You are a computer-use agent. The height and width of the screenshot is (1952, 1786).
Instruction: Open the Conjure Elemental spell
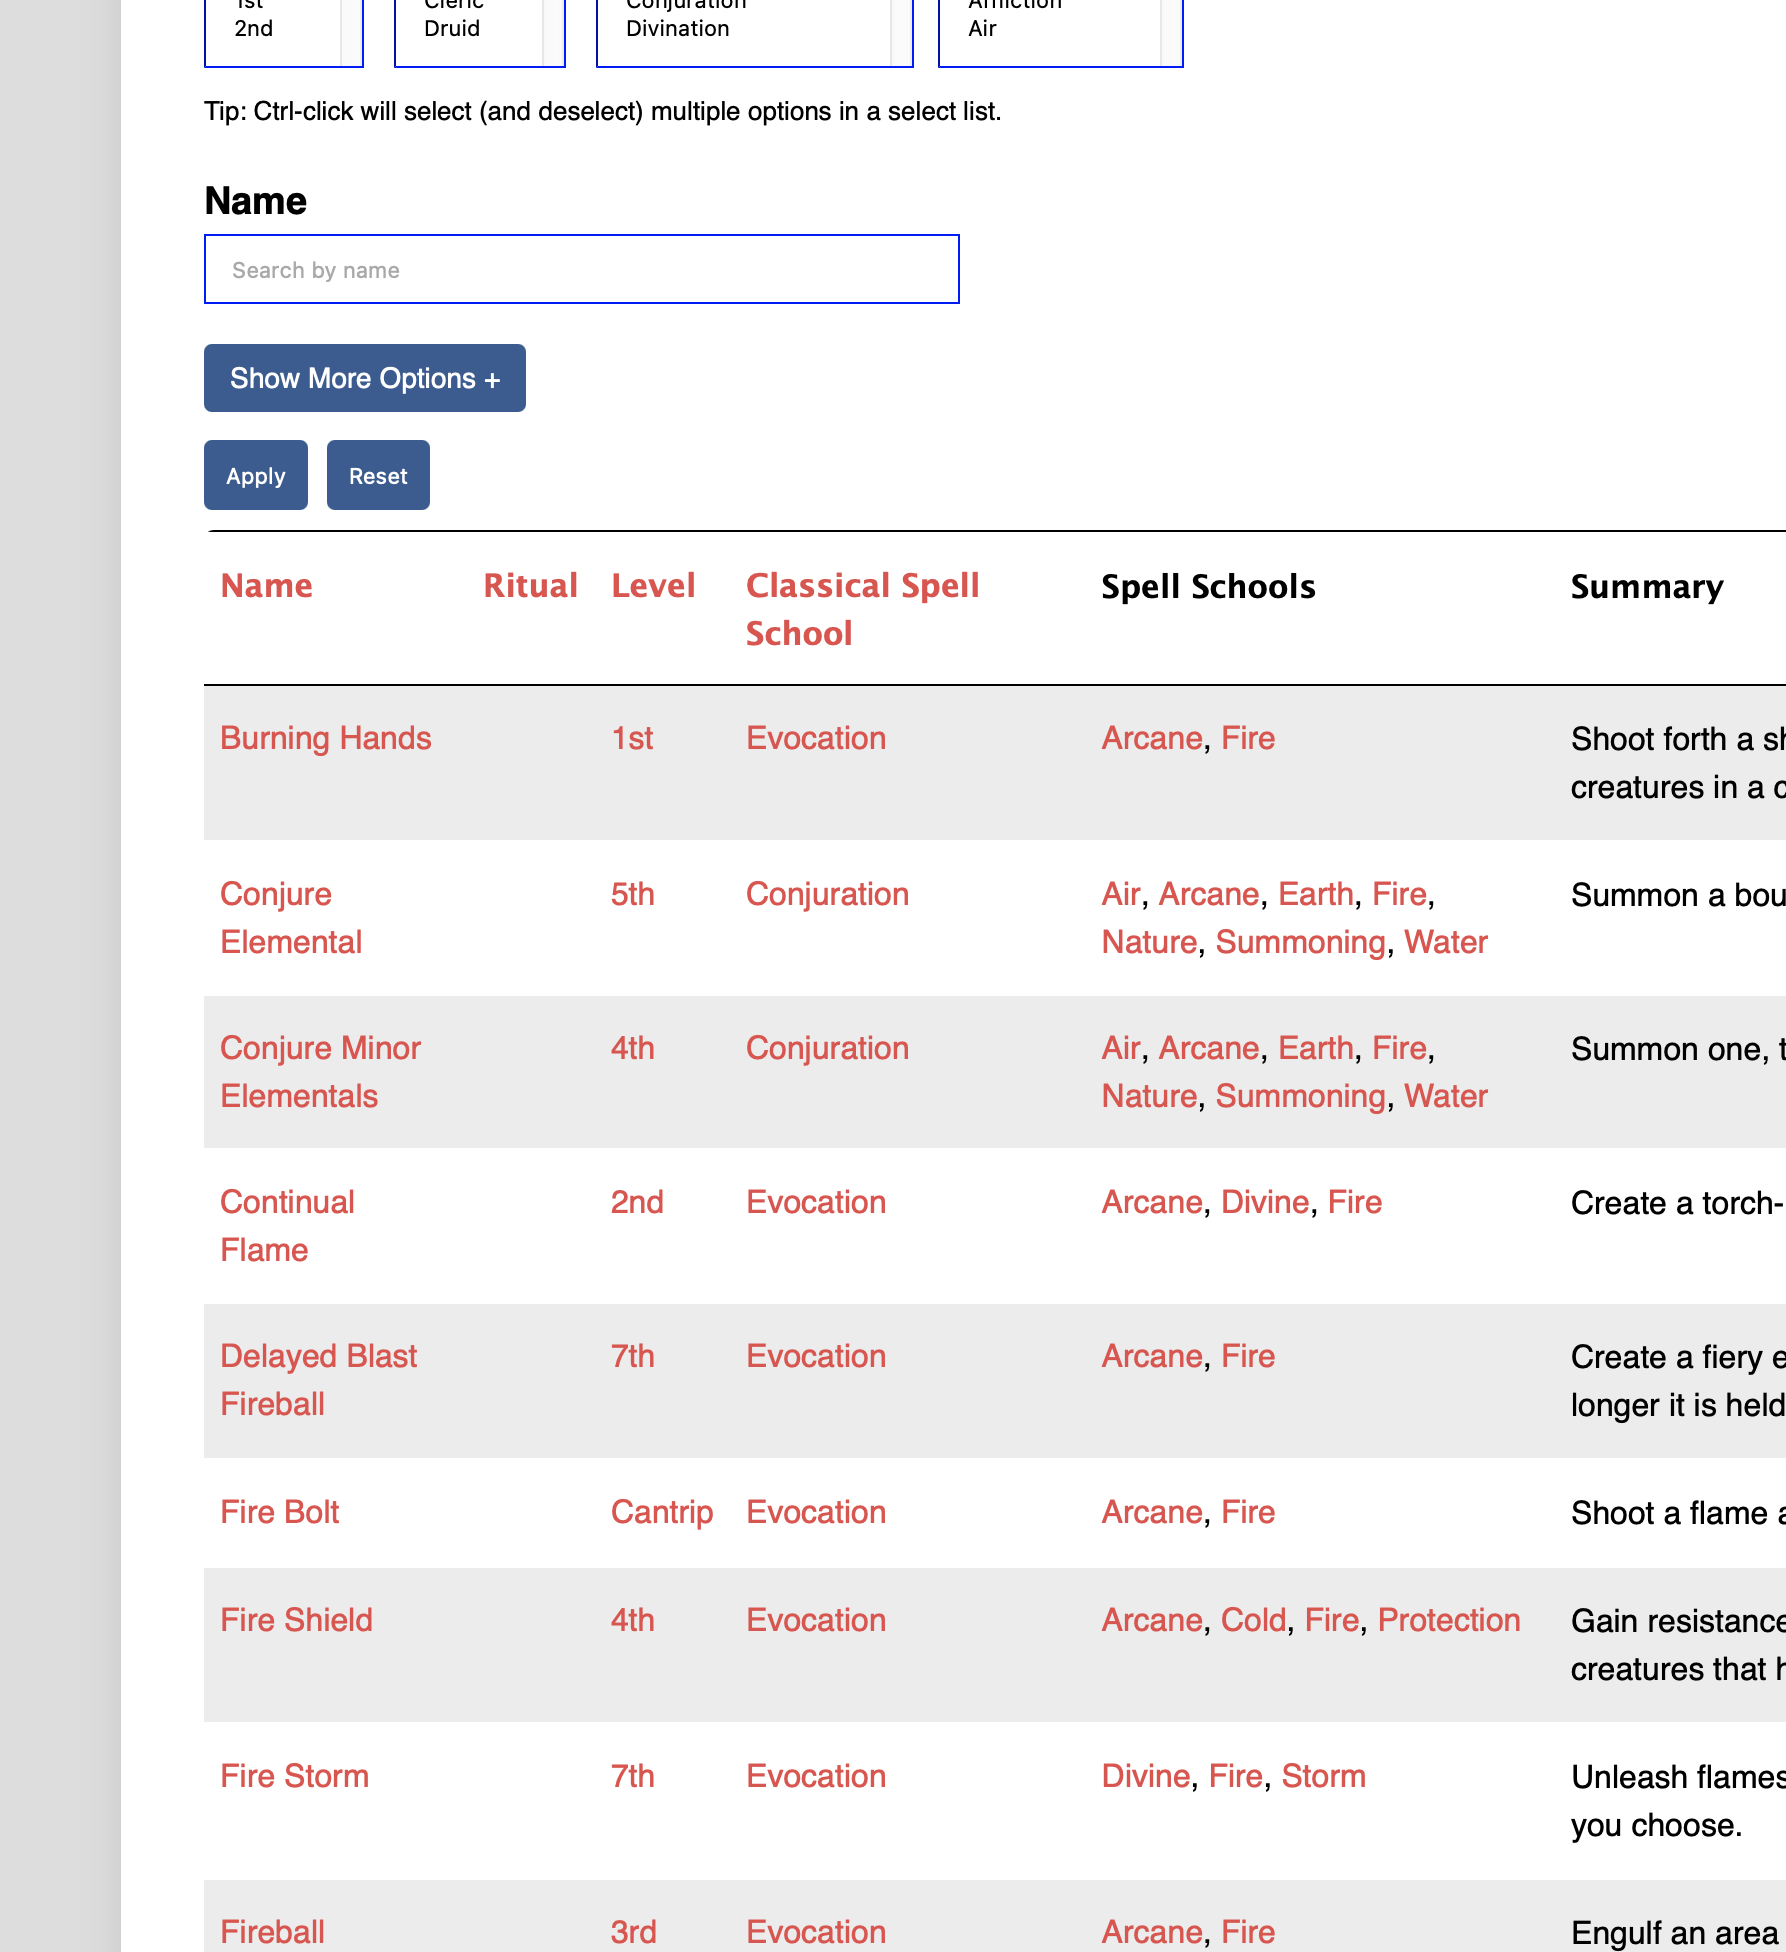(291, 918)
